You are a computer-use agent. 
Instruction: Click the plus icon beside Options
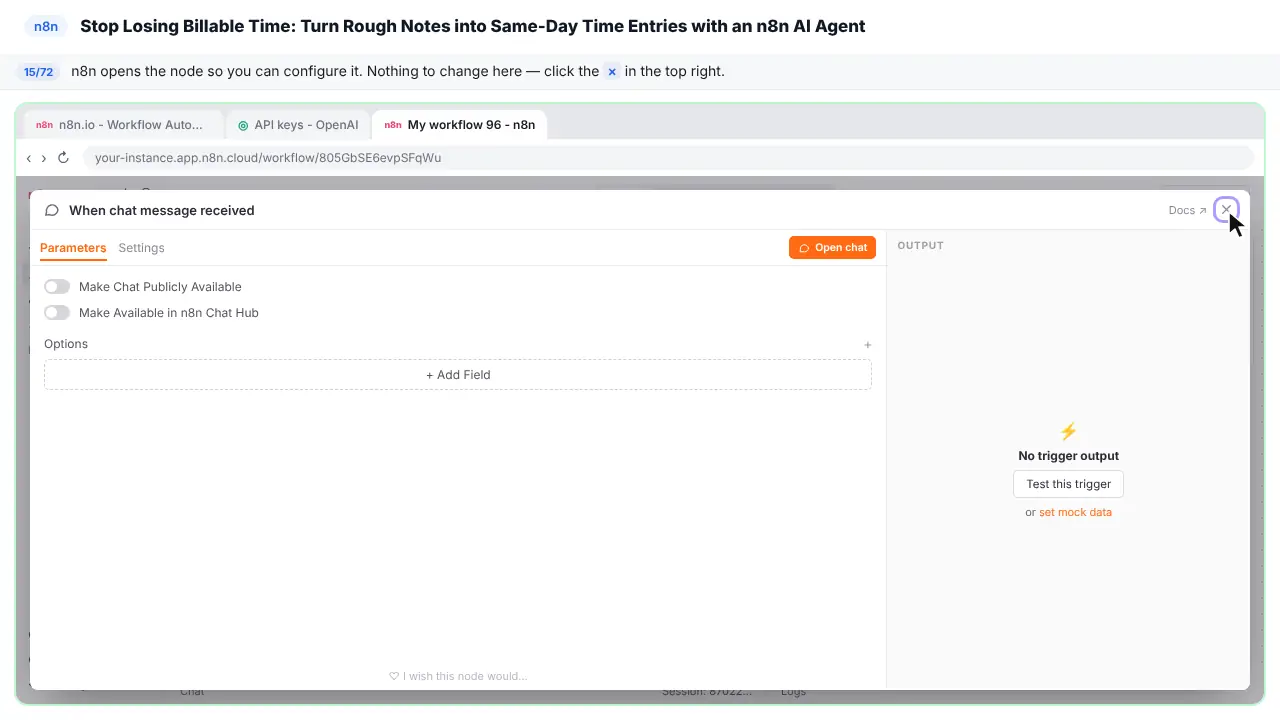(x=868, y=345)
